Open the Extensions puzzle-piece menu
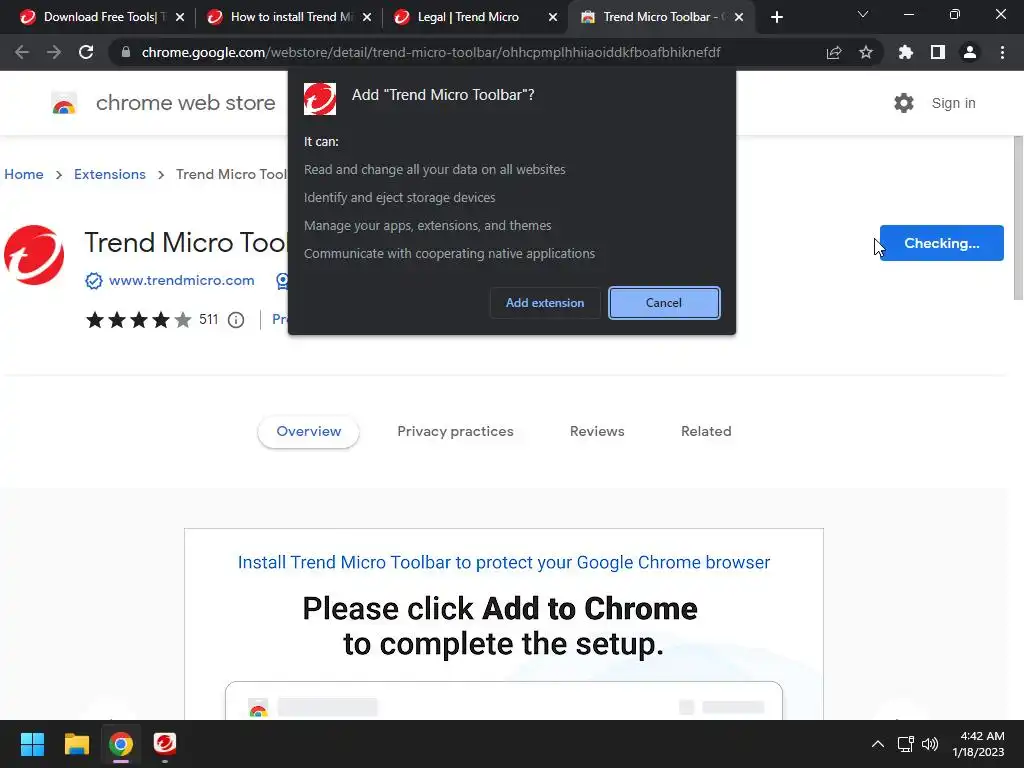This screenshot has height=768, width=1024. [x=906, y=52]
